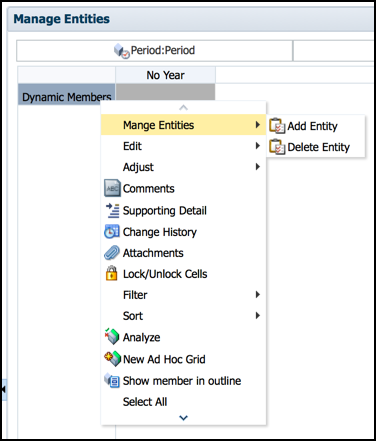Click the Comments ABC icon
The height and width of the screenshot is (441, 376).
coord(112,188)
